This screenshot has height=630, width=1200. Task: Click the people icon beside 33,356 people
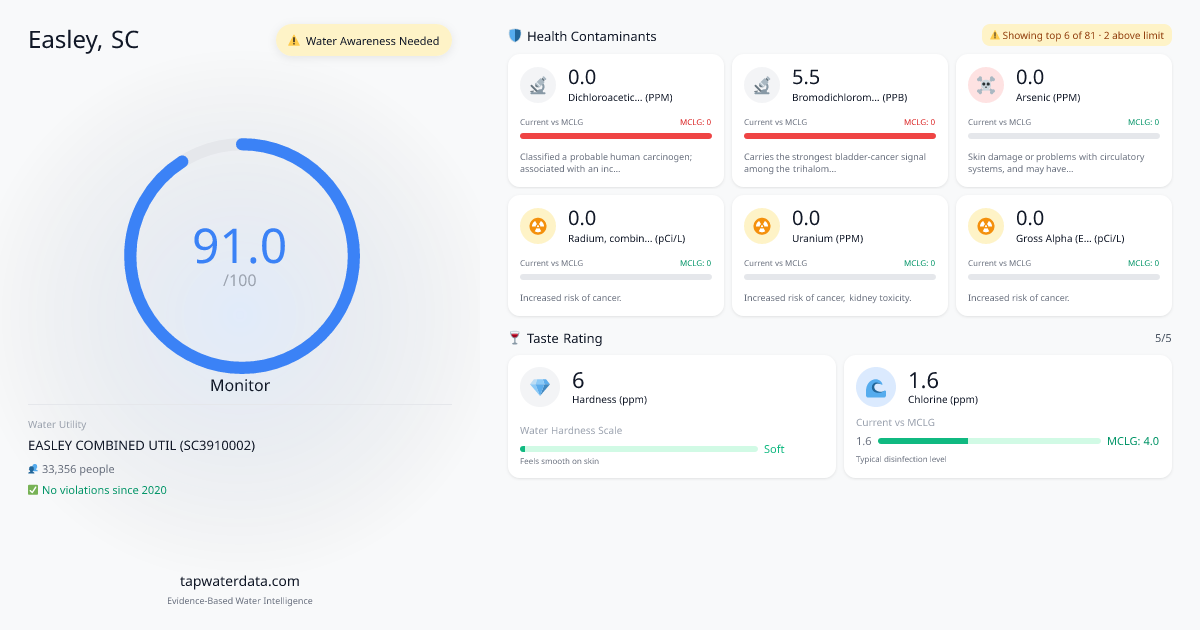coord(33,469)
